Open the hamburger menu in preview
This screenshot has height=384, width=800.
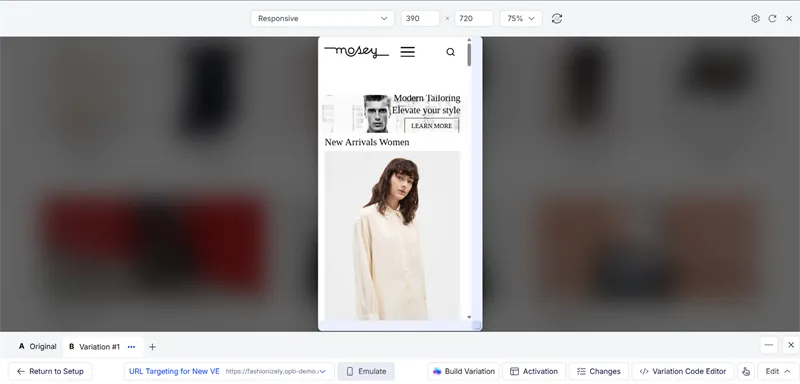408,52
